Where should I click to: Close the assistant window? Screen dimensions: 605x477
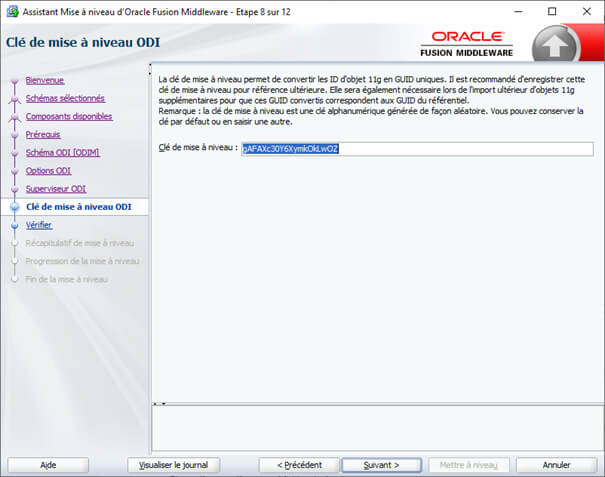pyautogui.click(x=586, y=12)
